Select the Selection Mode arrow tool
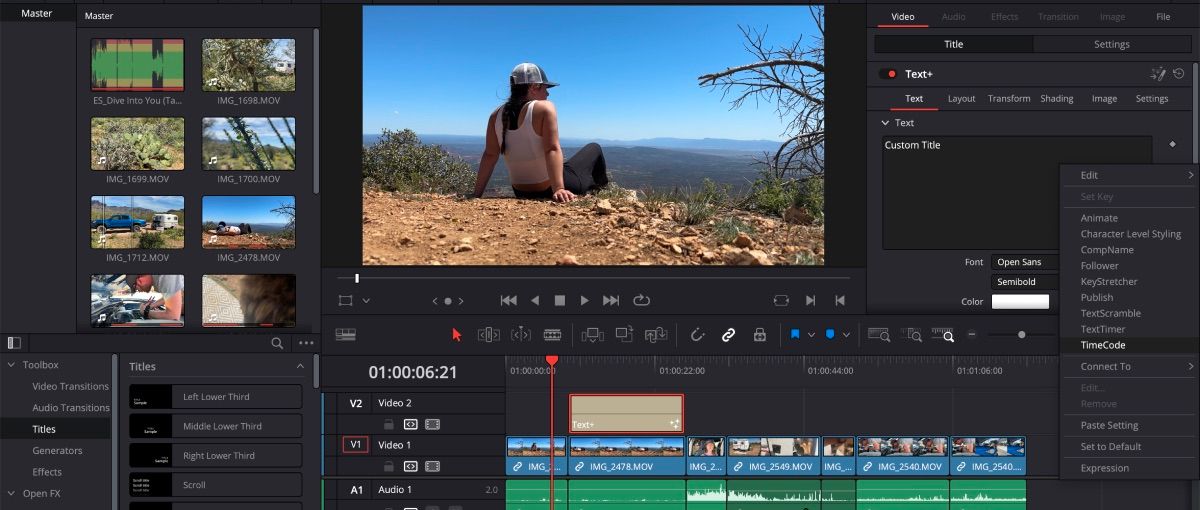The image size is (1200, 510). (457, 335)
